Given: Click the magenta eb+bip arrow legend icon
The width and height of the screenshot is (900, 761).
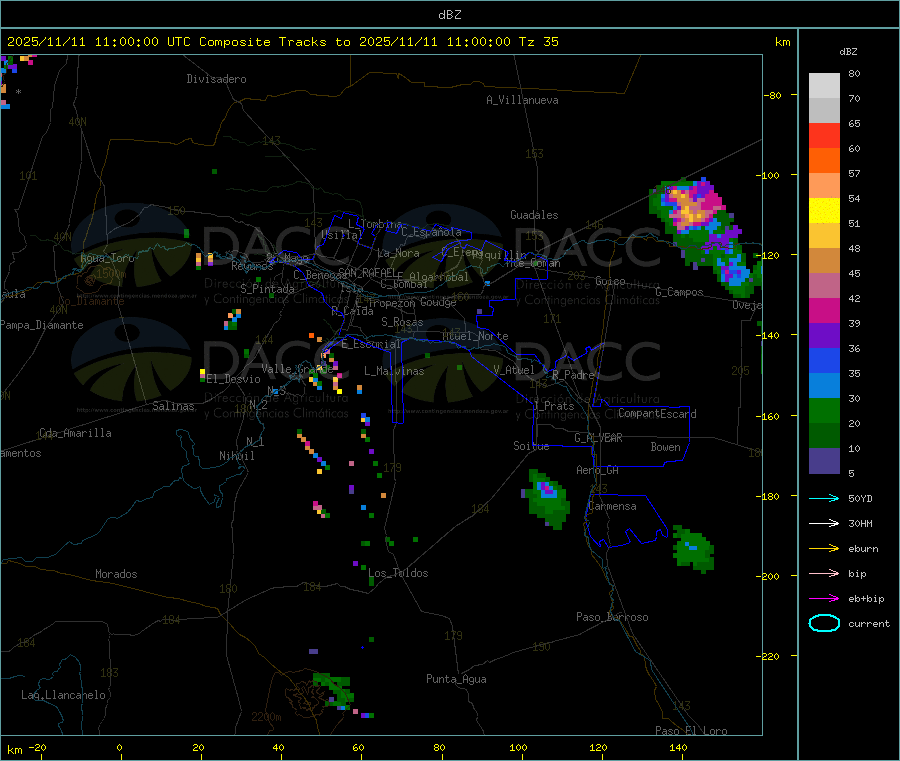Looking at the screenshot, I should [x=824, y=599].
